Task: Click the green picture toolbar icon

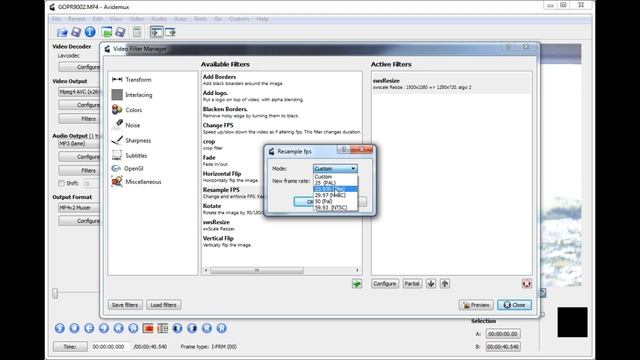Action: 107,32
